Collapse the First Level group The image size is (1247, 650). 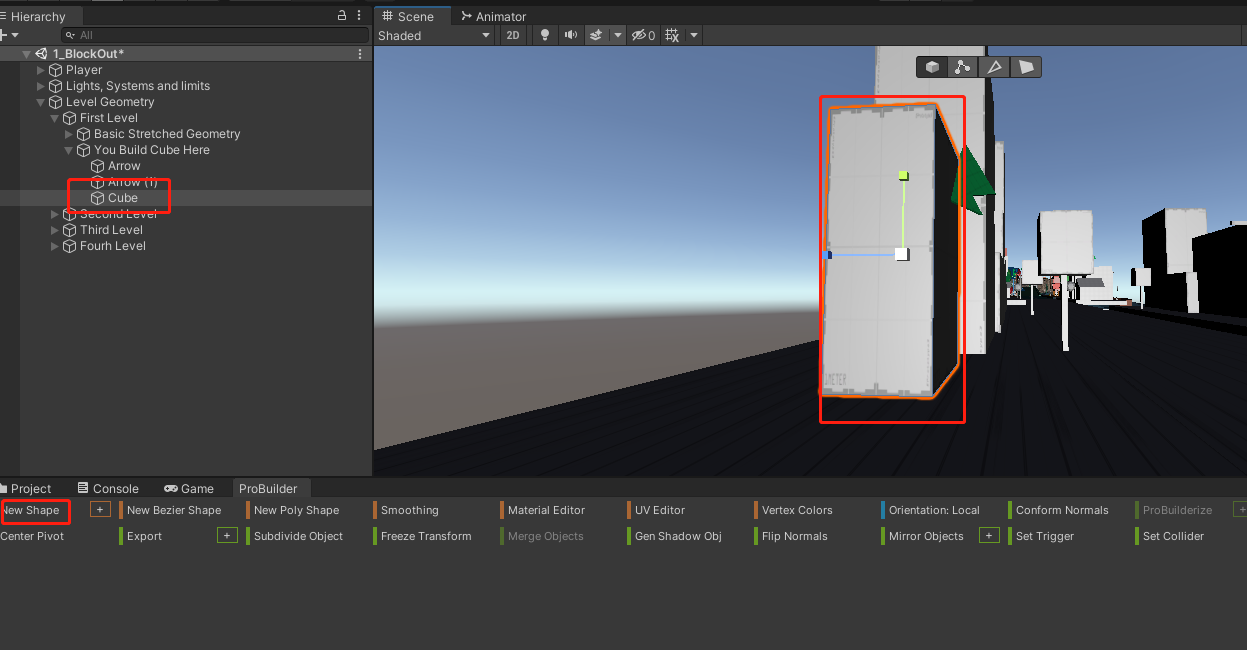(55, 117)
